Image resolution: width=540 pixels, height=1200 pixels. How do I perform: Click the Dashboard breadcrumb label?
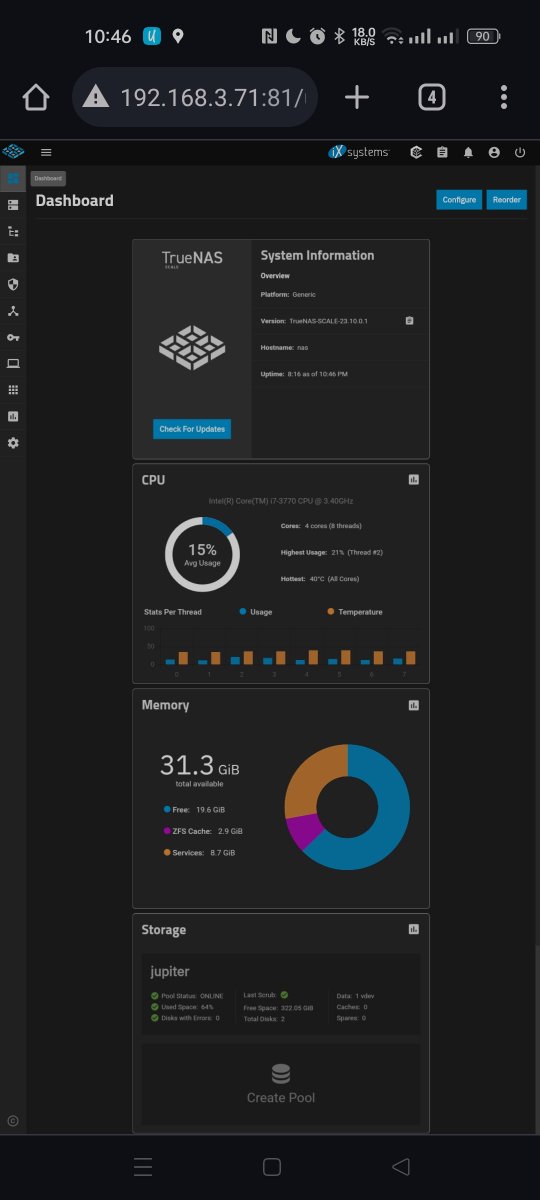click(48, 178)
